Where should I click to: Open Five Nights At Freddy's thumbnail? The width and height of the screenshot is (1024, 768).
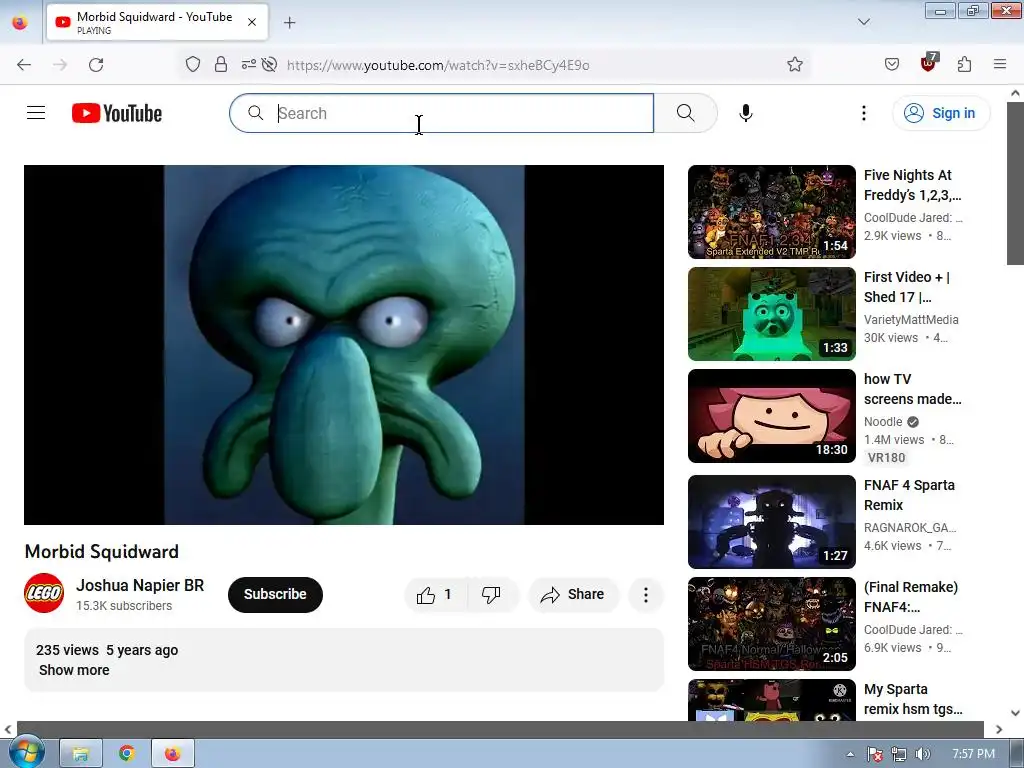[x=771, y=212]
